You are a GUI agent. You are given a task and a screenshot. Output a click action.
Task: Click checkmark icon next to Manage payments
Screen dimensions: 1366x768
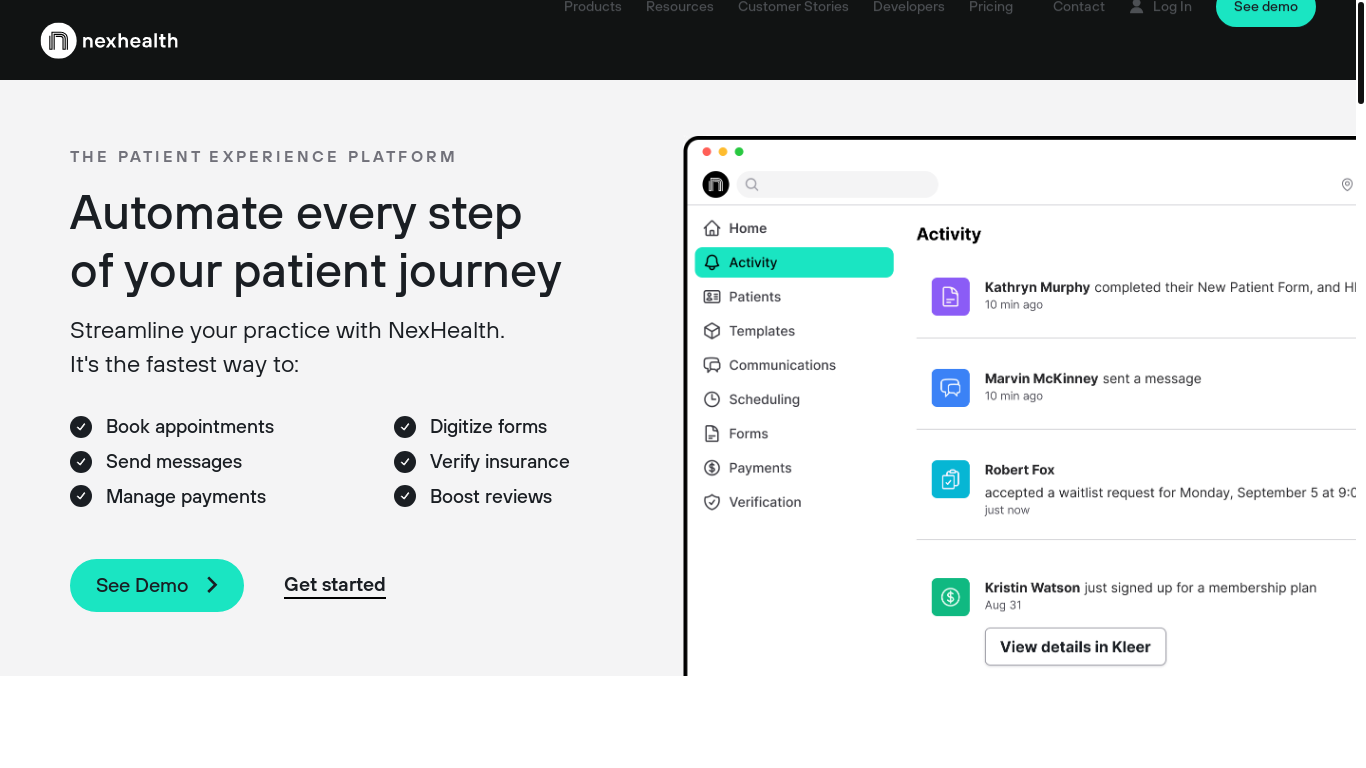click(81, 497)
